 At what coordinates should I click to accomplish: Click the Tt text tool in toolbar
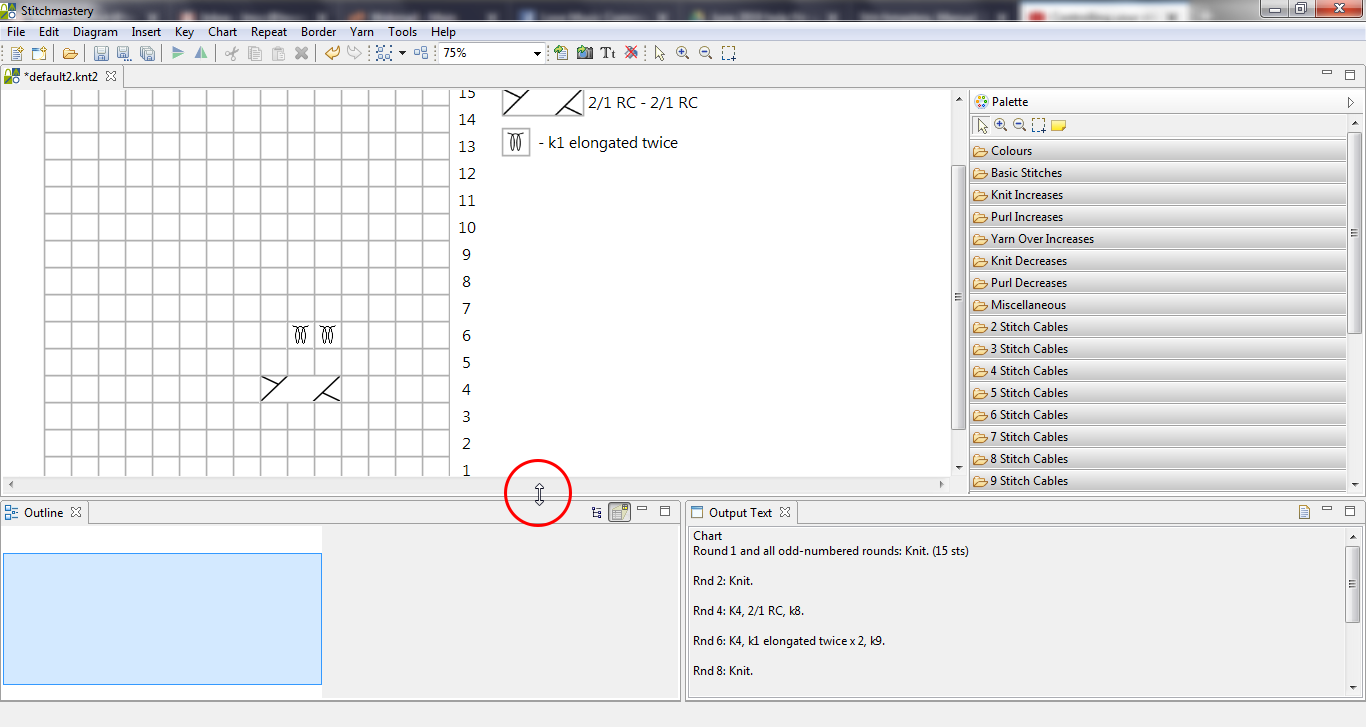pos(607,53)
